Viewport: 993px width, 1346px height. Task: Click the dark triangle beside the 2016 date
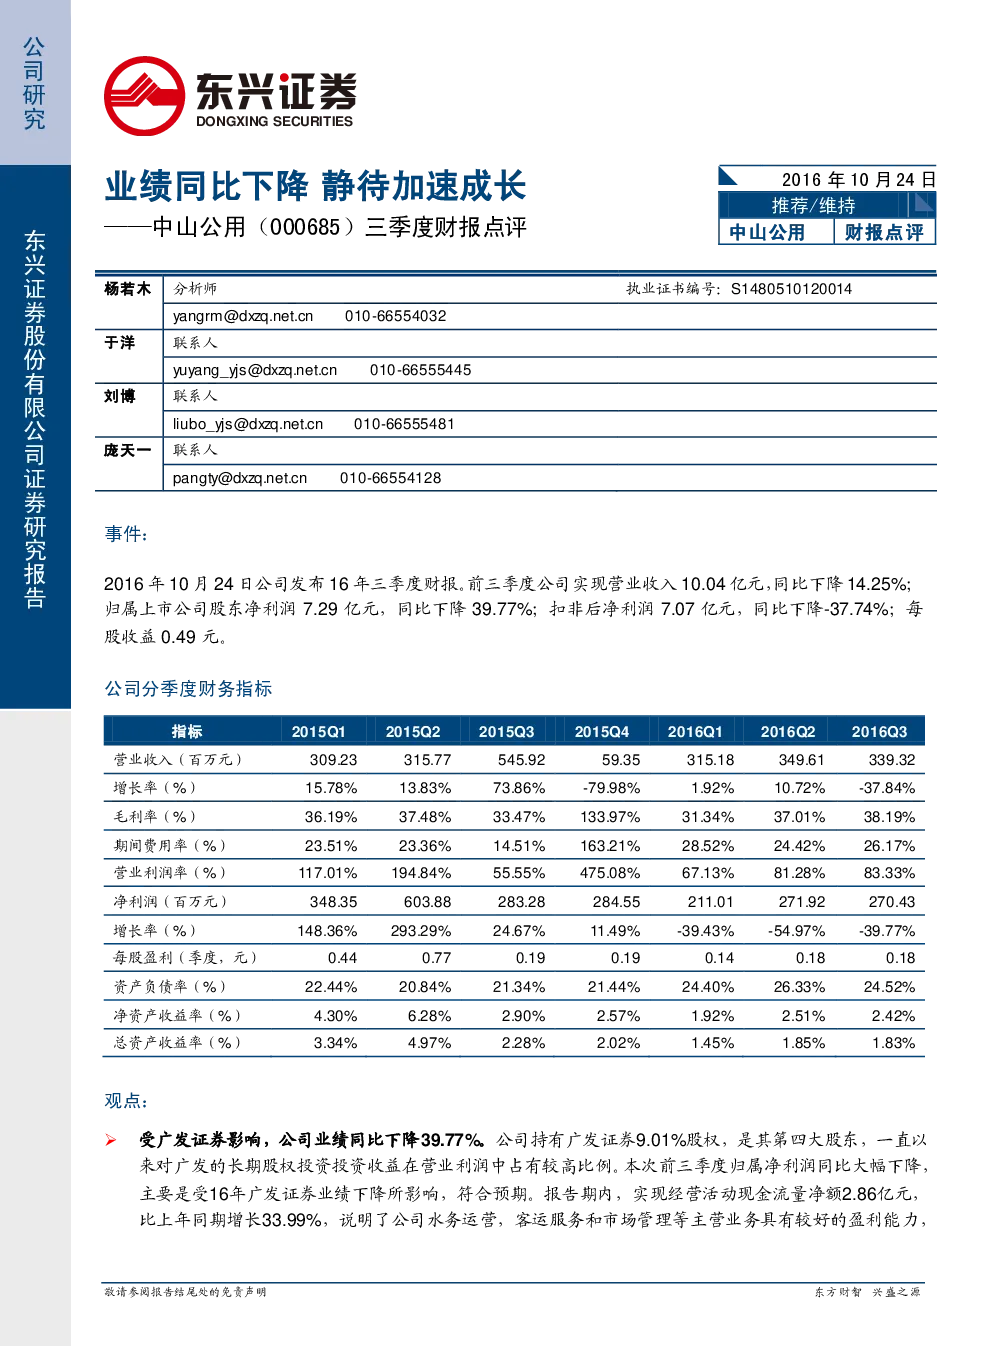pos(728,177)
